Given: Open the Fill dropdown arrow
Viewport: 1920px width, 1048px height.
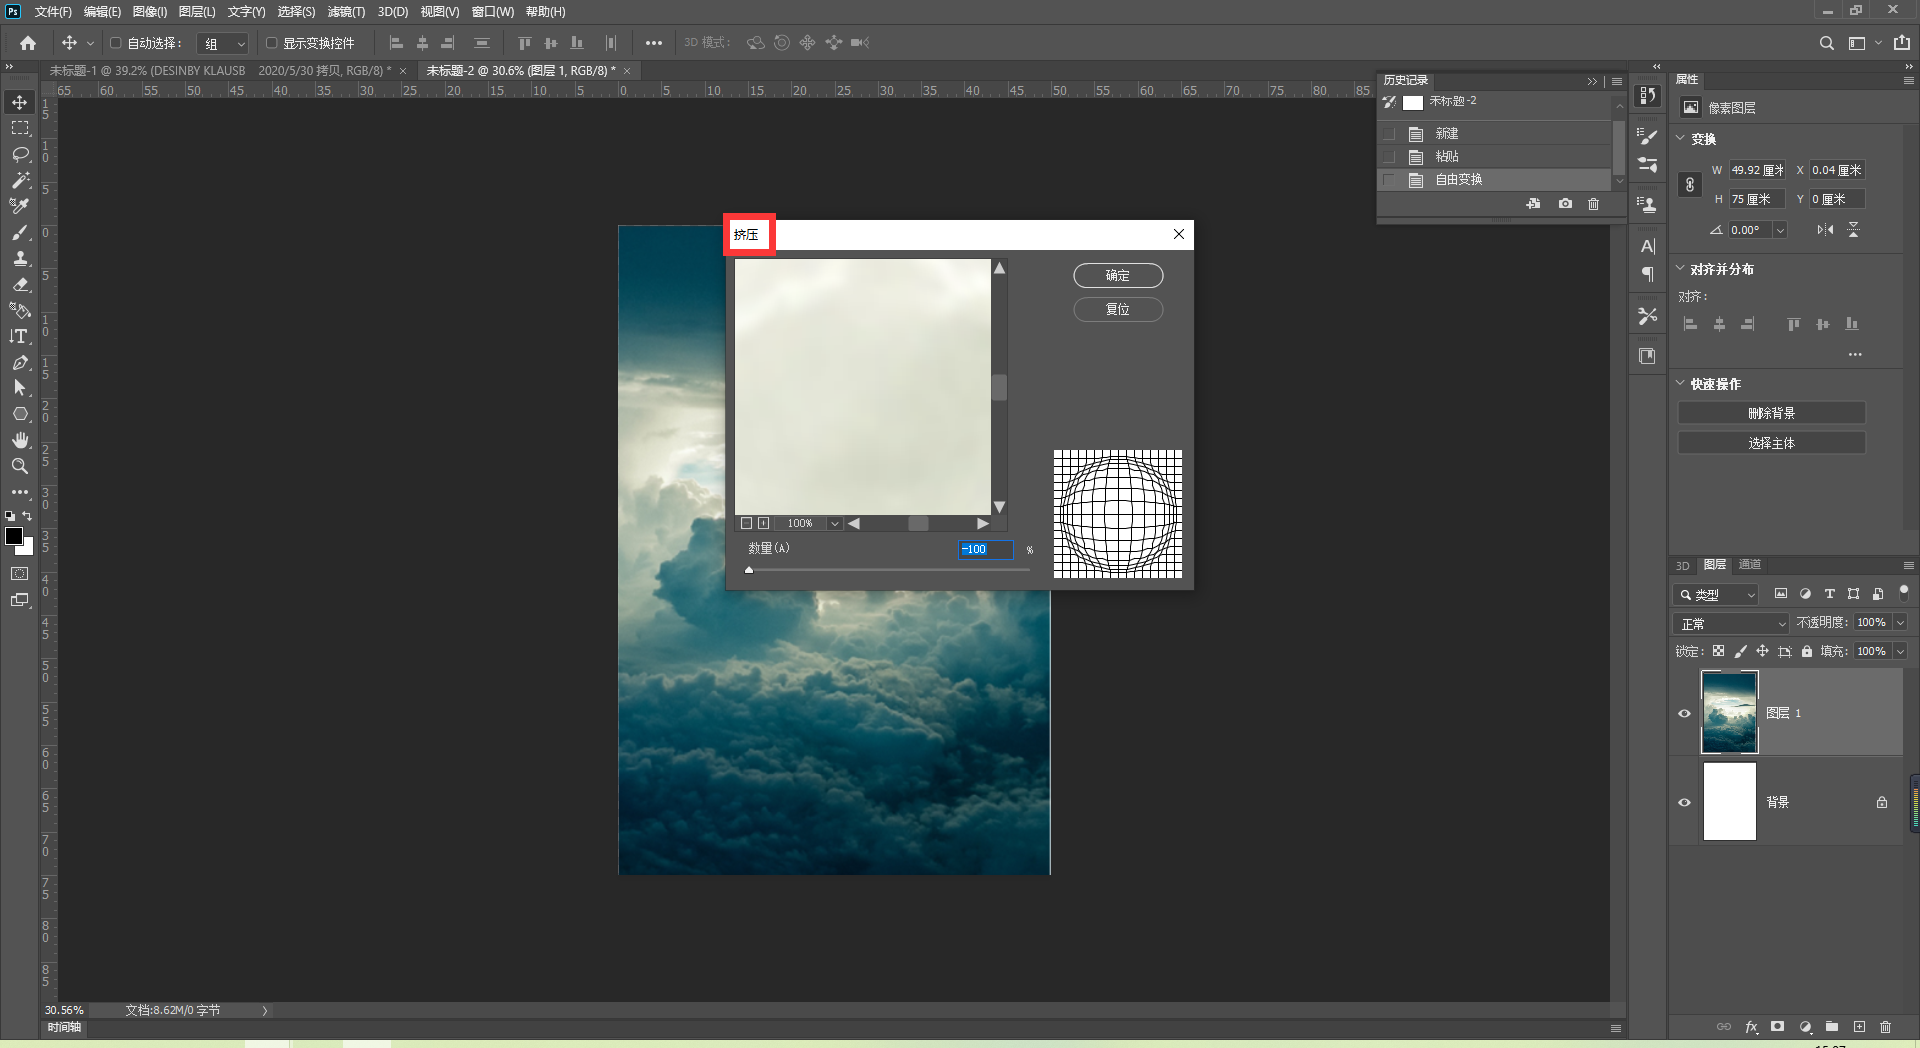Looking at the screenshot, I should (x=1900, y=652).
